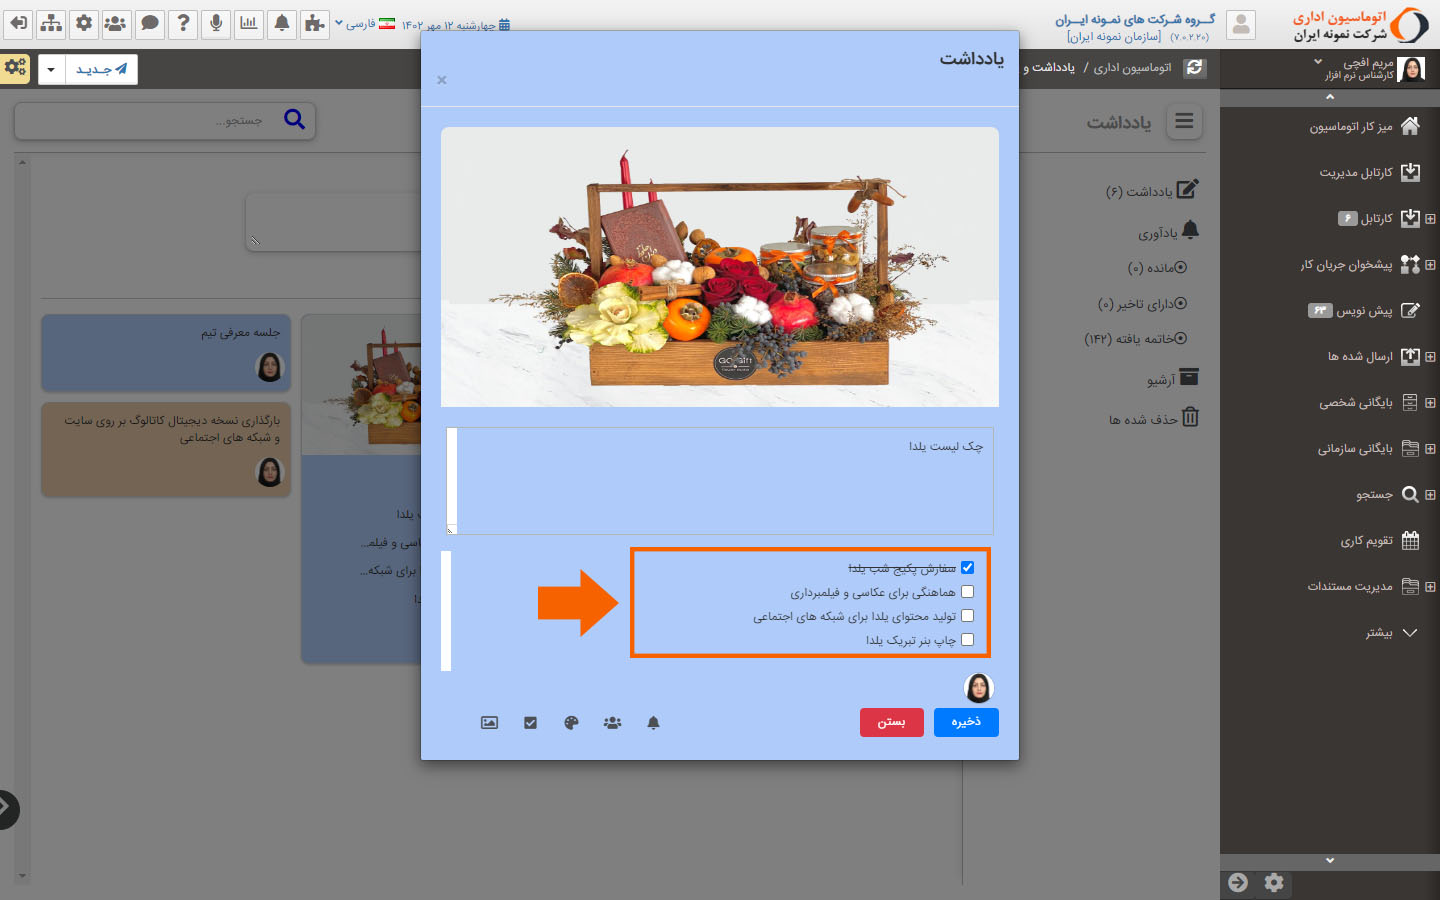Open the color palette picker in the note dialog
The image size is (1440, 900).
pos(571,722)
